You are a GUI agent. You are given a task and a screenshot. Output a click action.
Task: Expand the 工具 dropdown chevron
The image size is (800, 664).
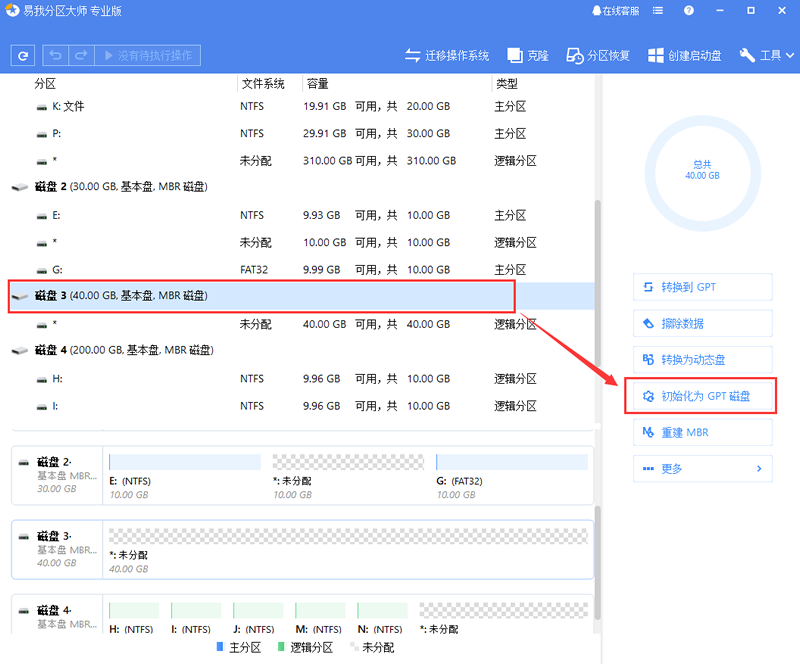click(x=789, y=55)
